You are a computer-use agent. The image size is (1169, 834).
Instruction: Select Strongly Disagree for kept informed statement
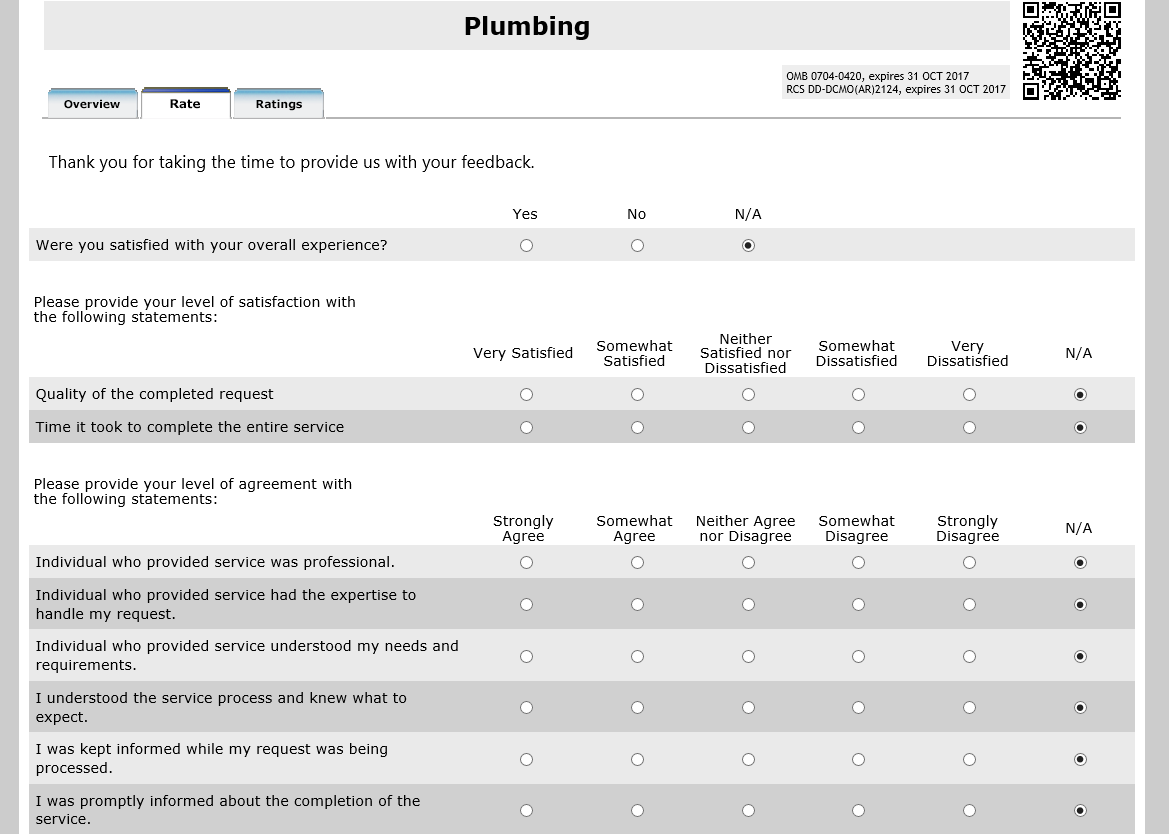[969, 760]
